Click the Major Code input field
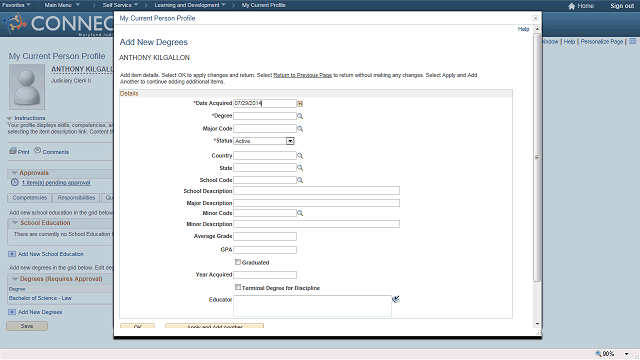Screen dimensions: 640x360 pos(264,129)
